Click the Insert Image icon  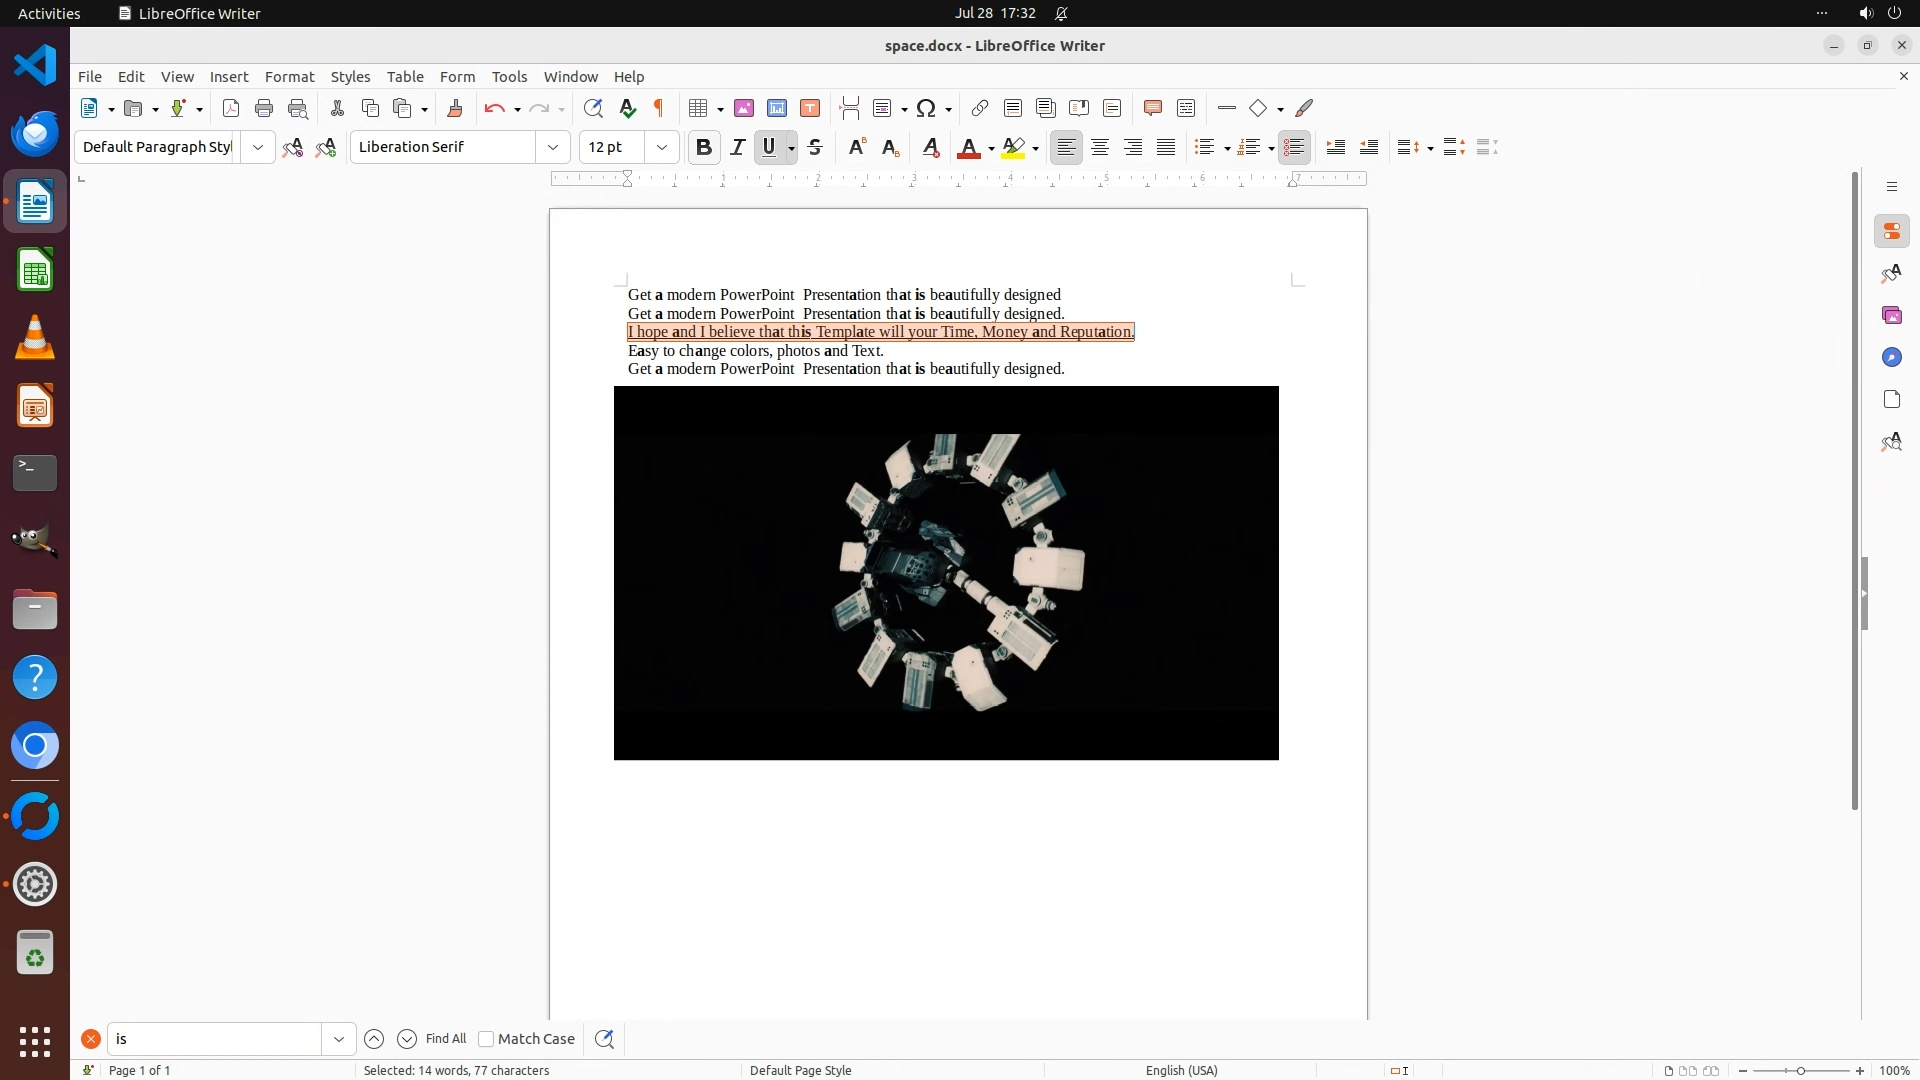coord(744,108)
